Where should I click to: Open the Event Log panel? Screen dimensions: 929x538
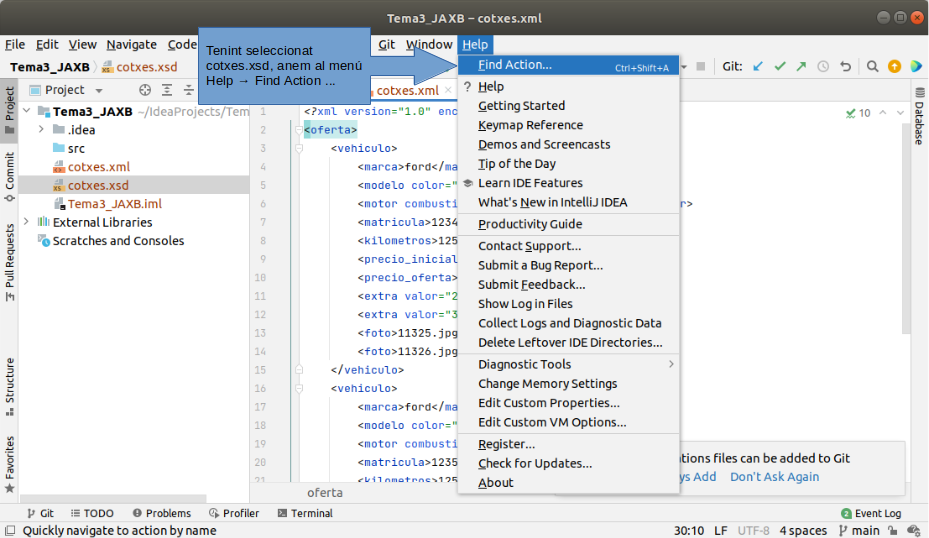[x=871, y=513]
